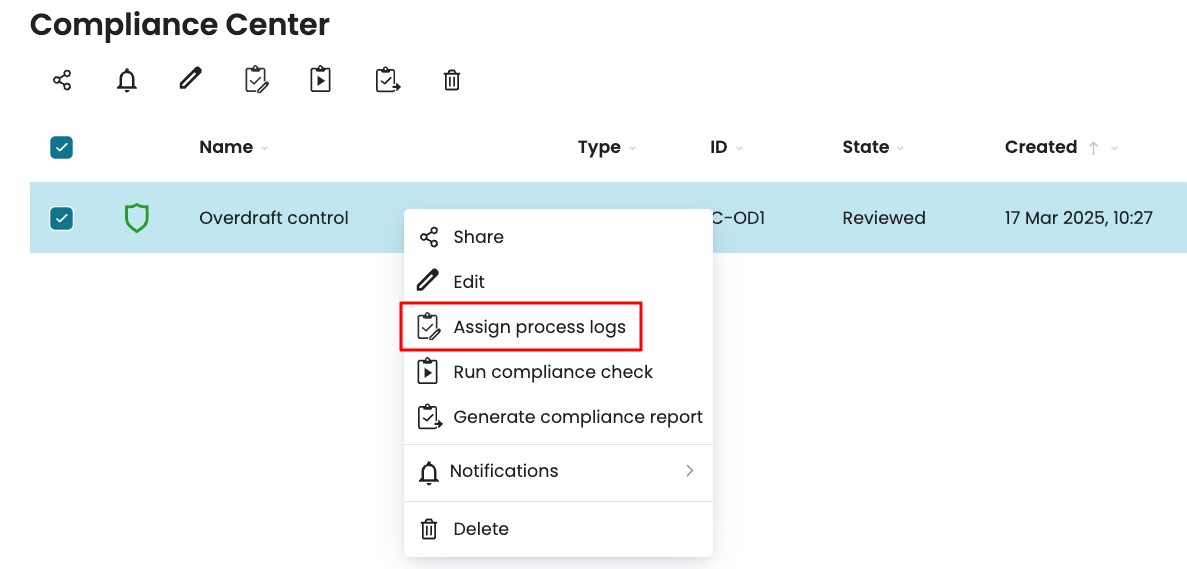Expand the Notifications submenu
Screen dimensions: 1187x569
pos(557,471)
